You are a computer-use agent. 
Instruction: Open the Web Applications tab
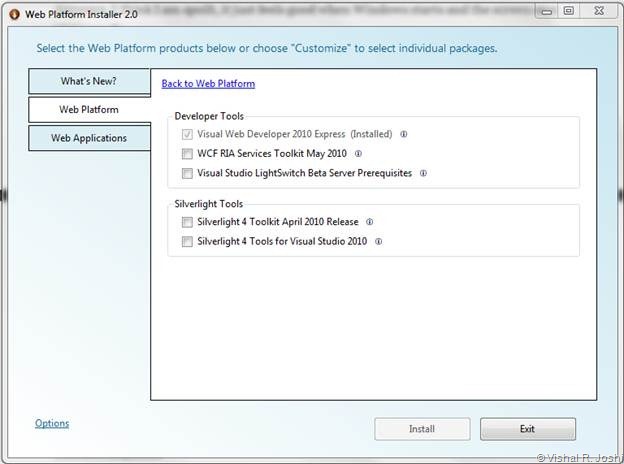89,138
